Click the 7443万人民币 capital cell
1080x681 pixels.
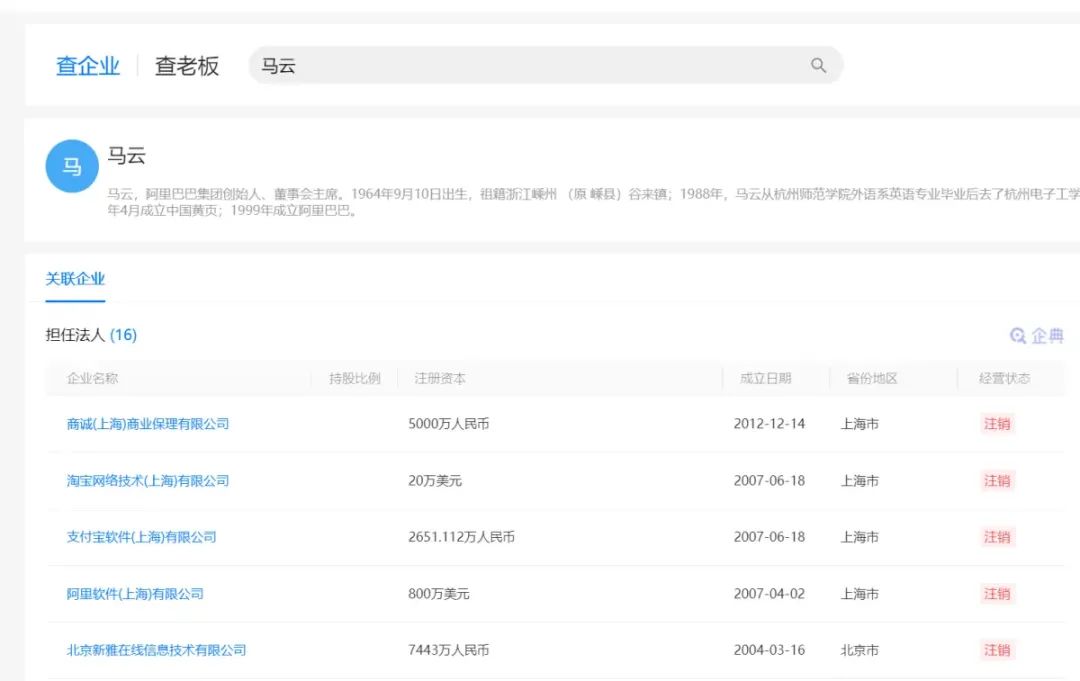[x=448, y=650]
